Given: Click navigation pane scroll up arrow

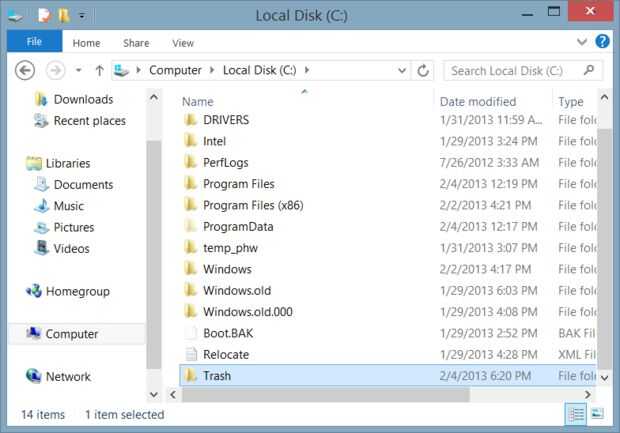Looking at the screenshot, I should tap(154, 97).
